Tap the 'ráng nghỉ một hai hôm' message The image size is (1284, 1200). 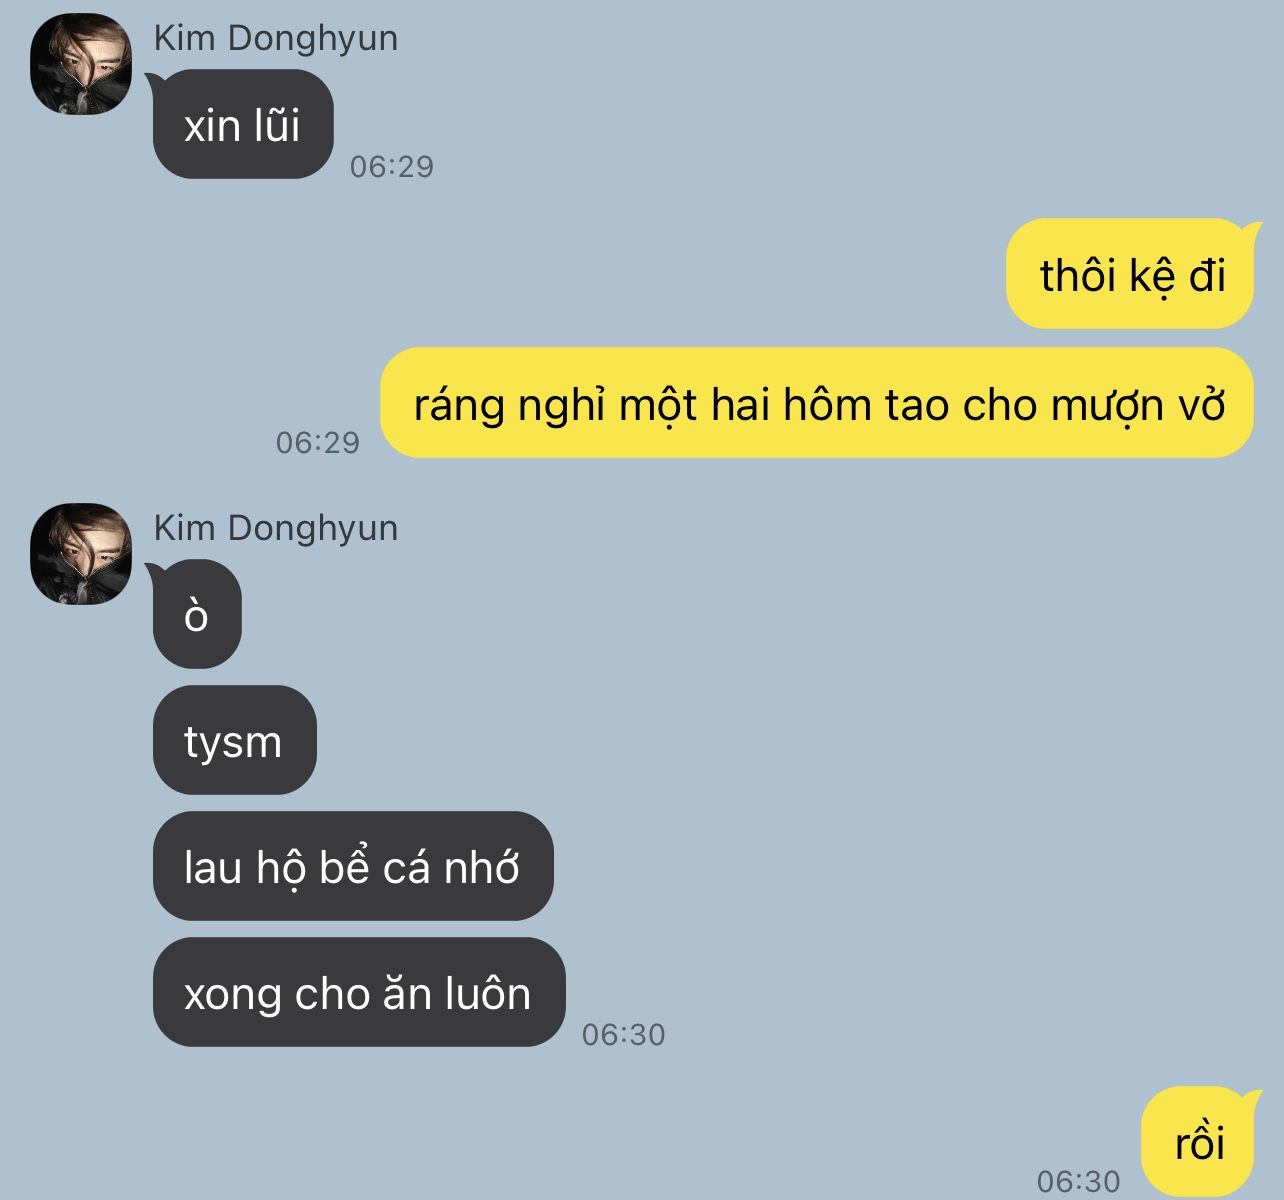[817, 403]
